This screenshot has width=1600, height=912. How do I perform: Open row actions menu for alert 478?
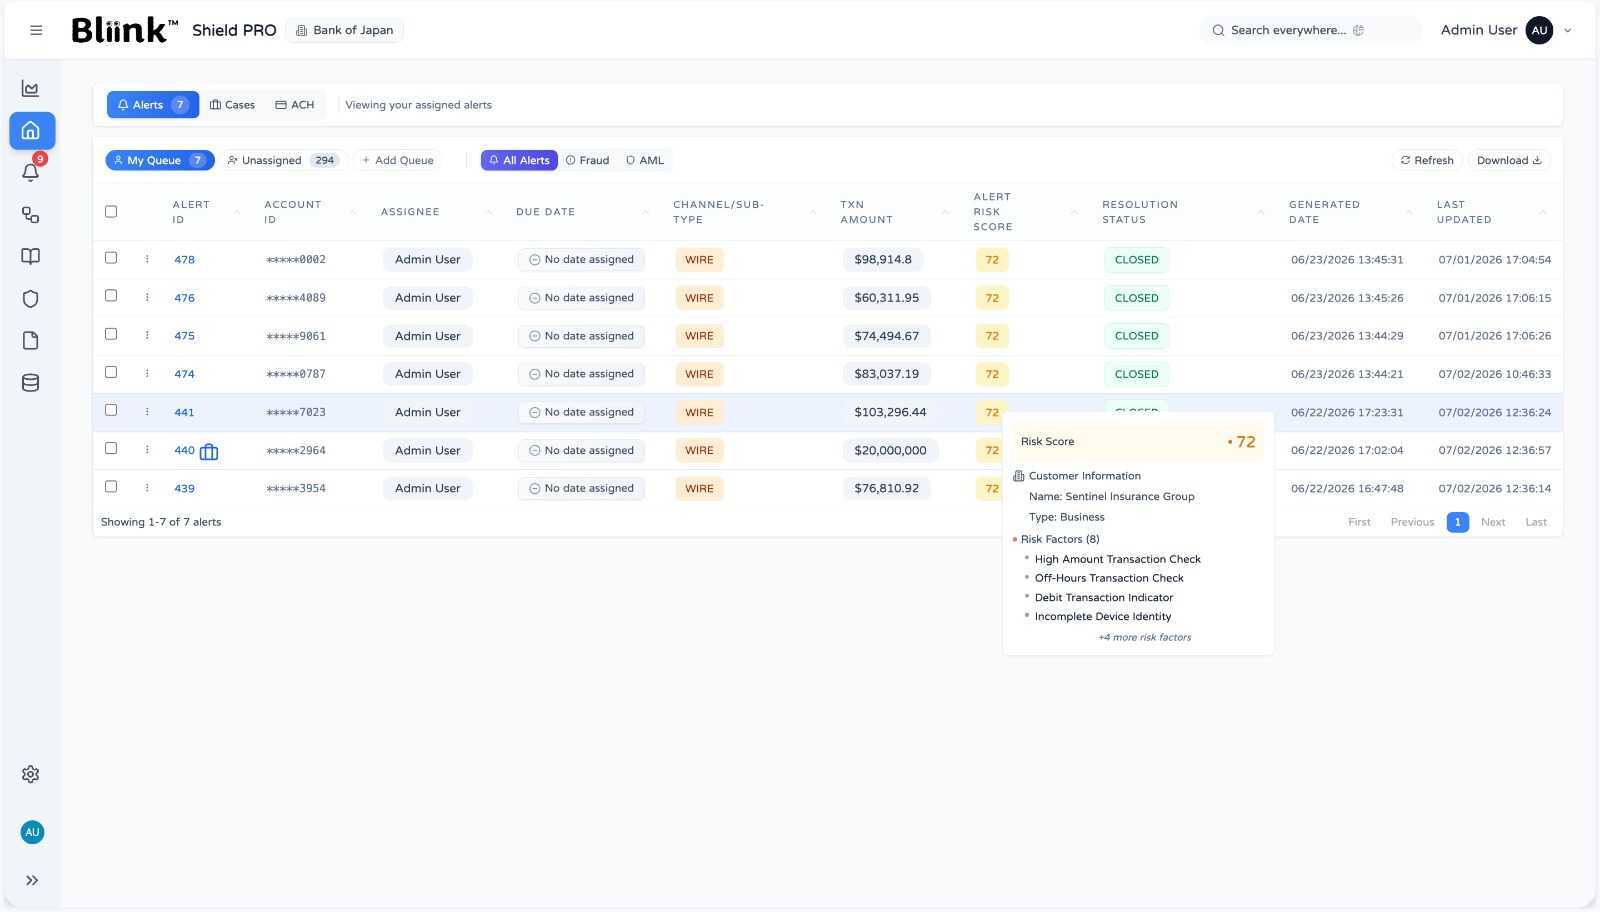(x=147, y=259)
